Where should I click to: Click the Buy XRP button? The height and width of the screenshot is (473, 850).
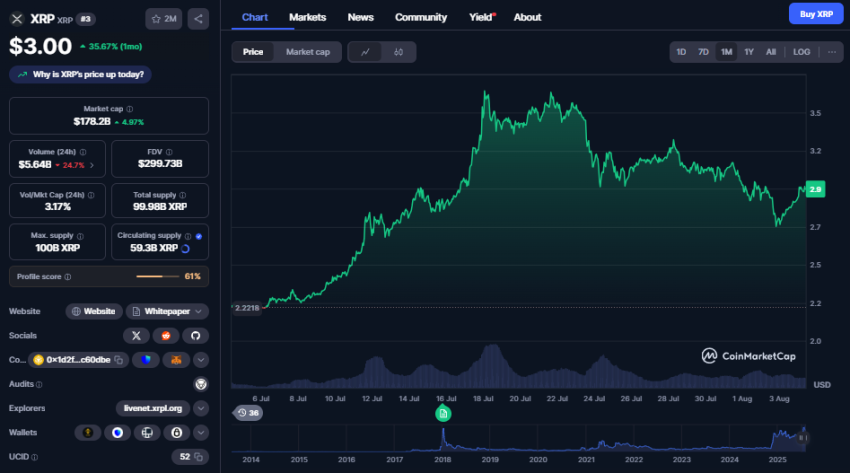pos(816,14)
